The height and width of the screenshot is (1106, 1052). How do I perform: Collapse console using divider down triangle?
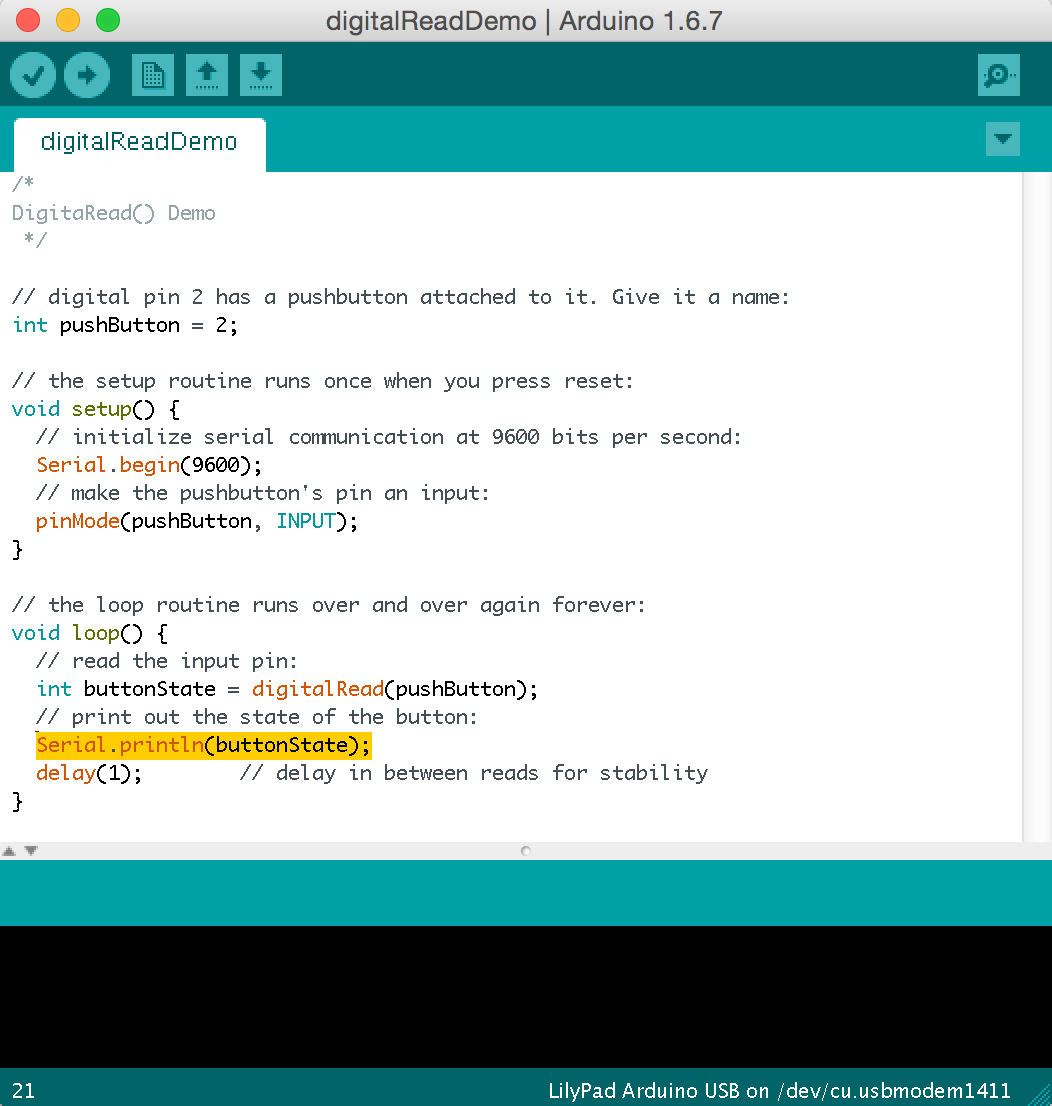pos(31,851)
